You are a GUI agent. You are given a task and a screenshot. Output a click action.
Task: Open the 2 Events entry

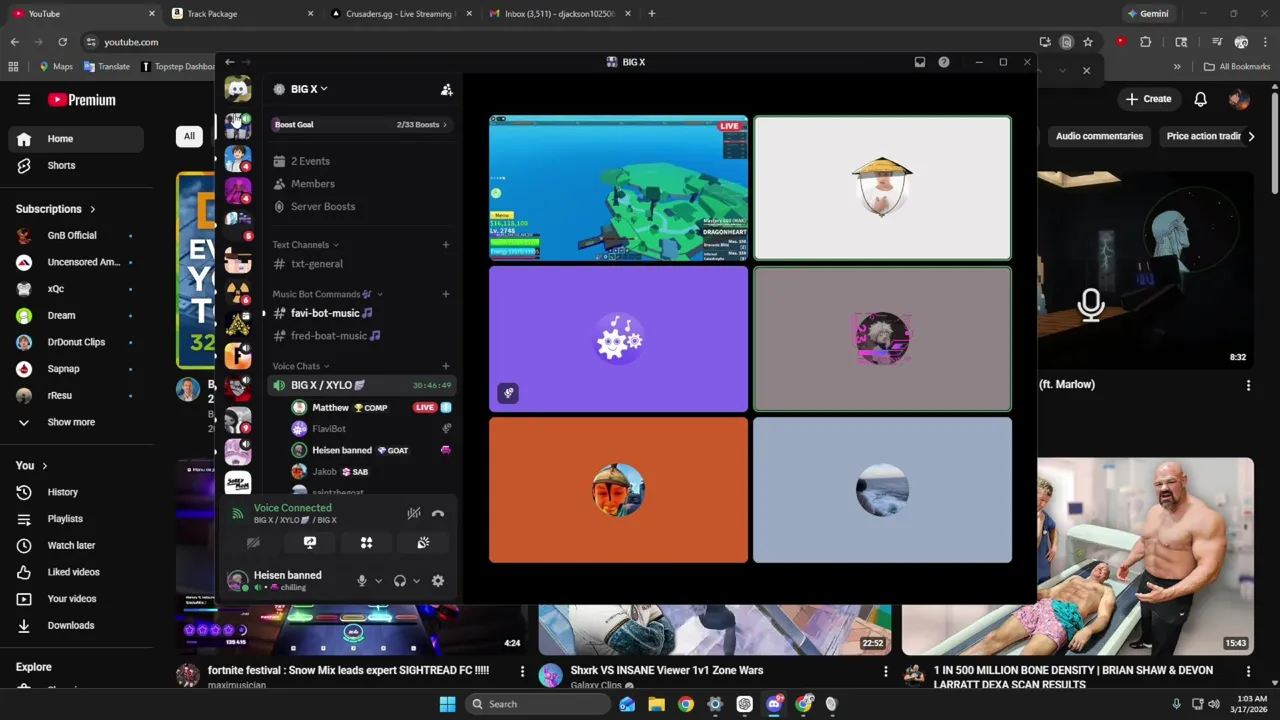(x=360, y=161)
